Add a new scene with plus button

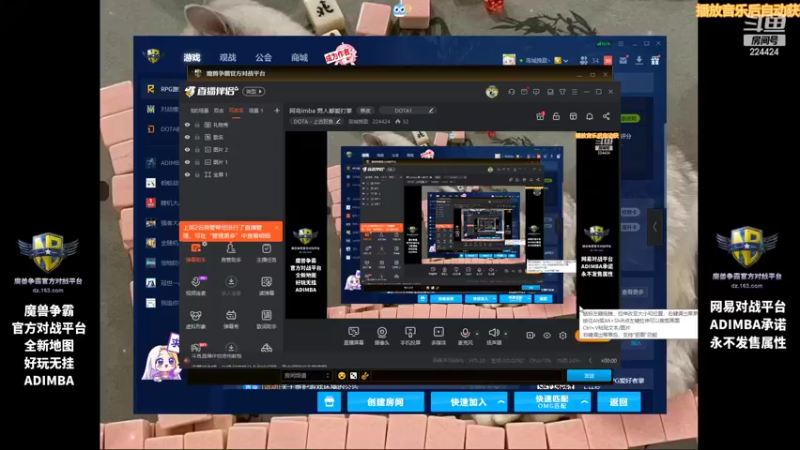277,110
